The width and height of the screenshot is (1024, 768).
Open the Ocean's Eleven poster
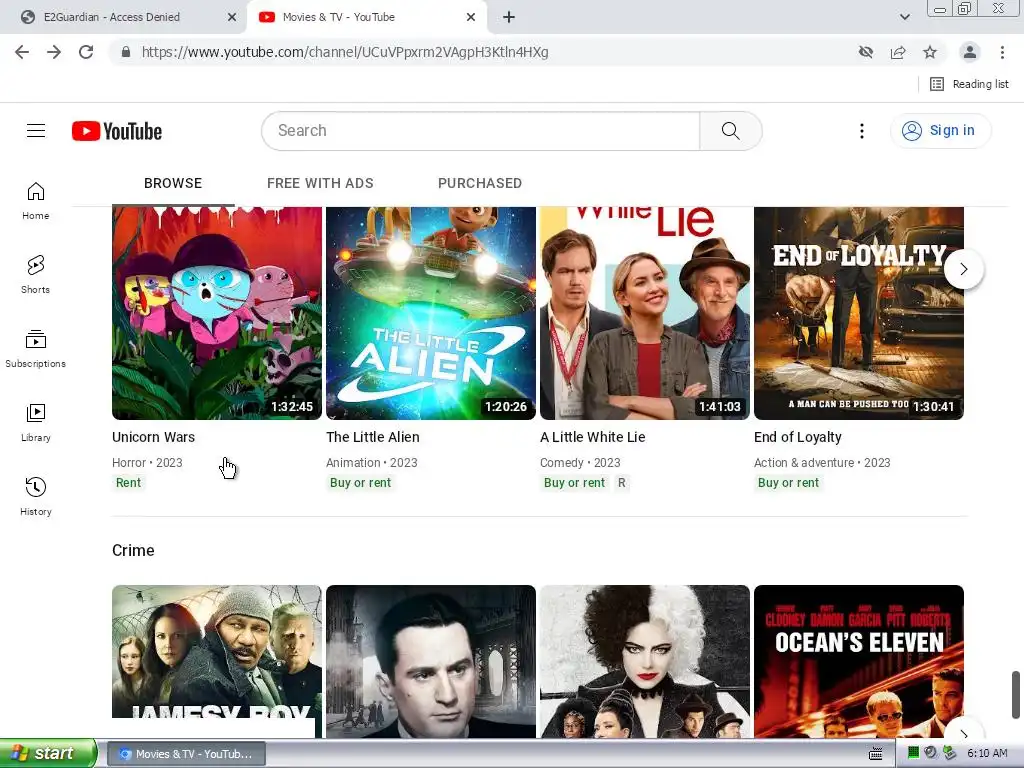pyautogui.click(x=859, y=662)
